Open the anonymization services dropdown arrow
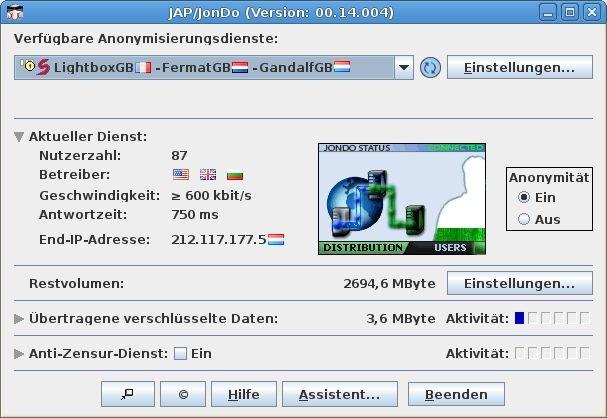607x418 pixels. [404, 68]
